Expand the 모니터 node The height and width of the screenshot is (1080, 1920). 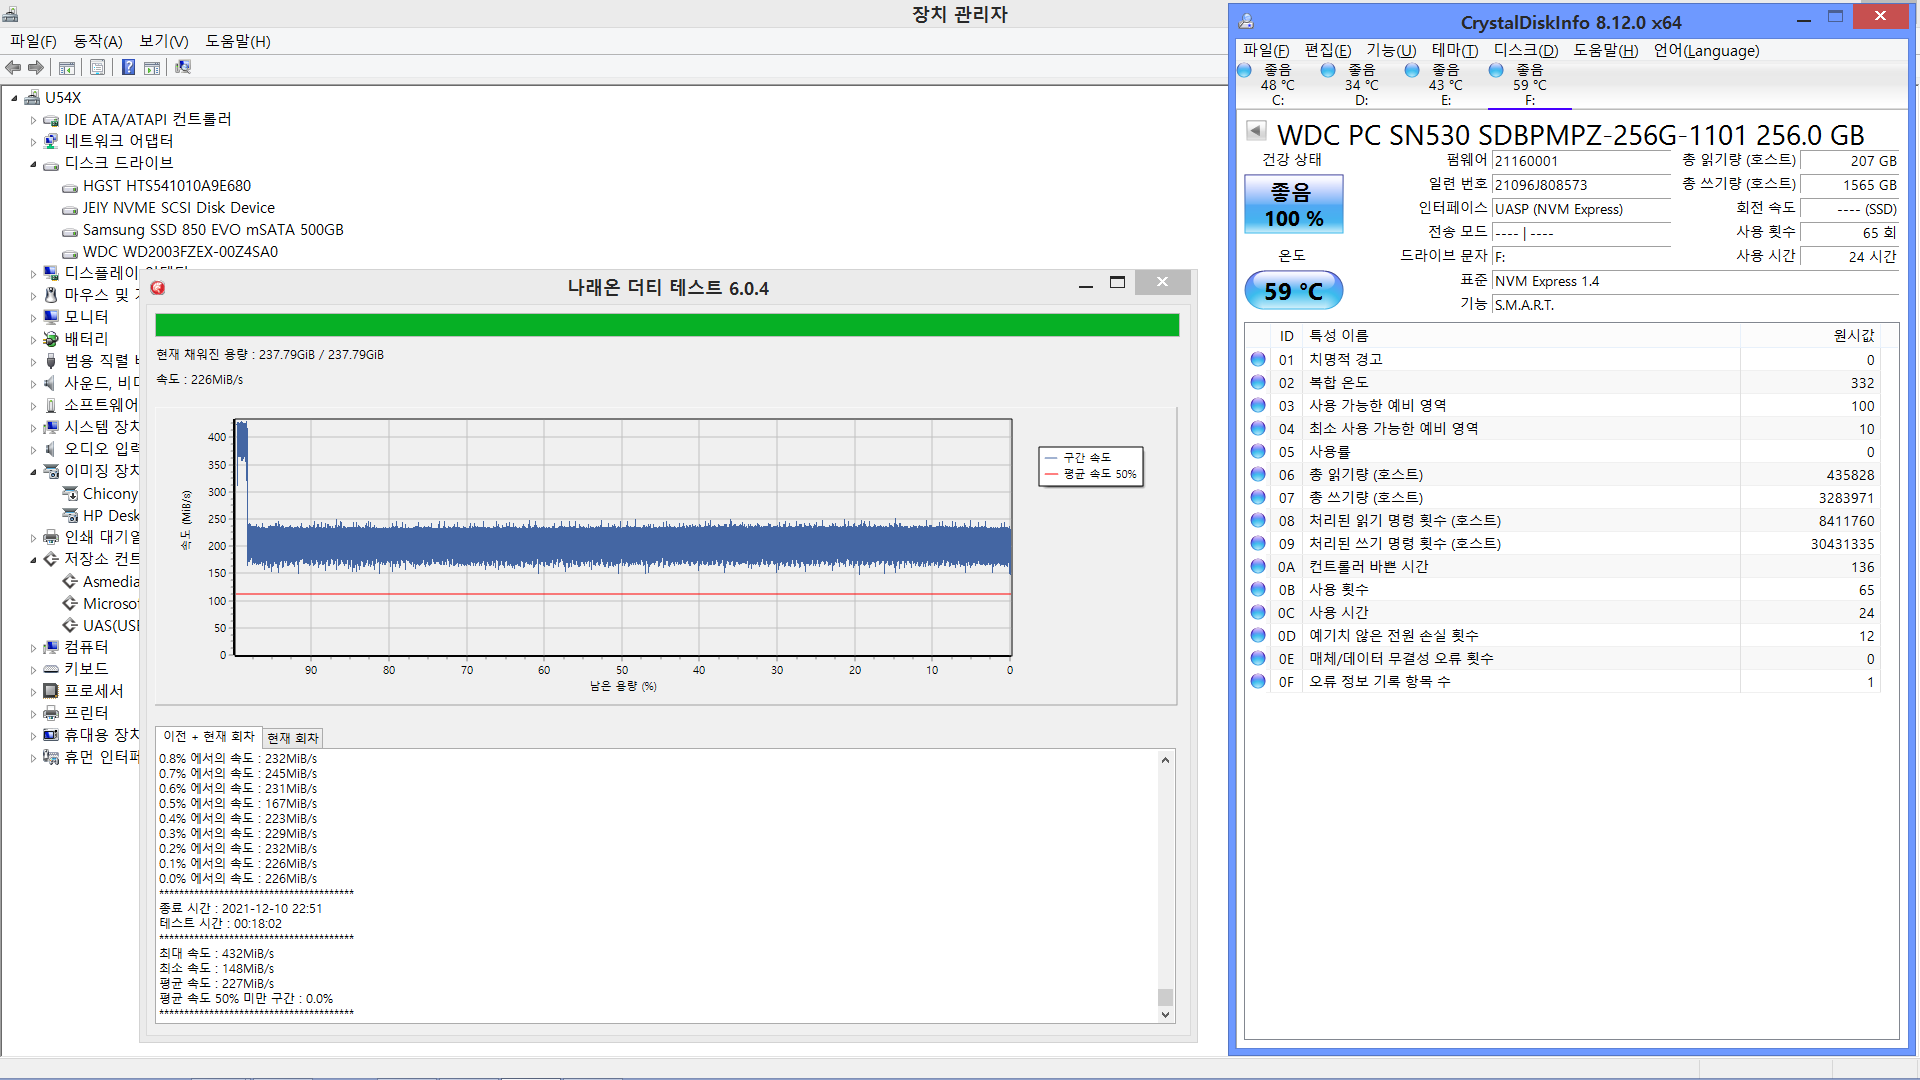pyautogui.click(x=33, y=318)
